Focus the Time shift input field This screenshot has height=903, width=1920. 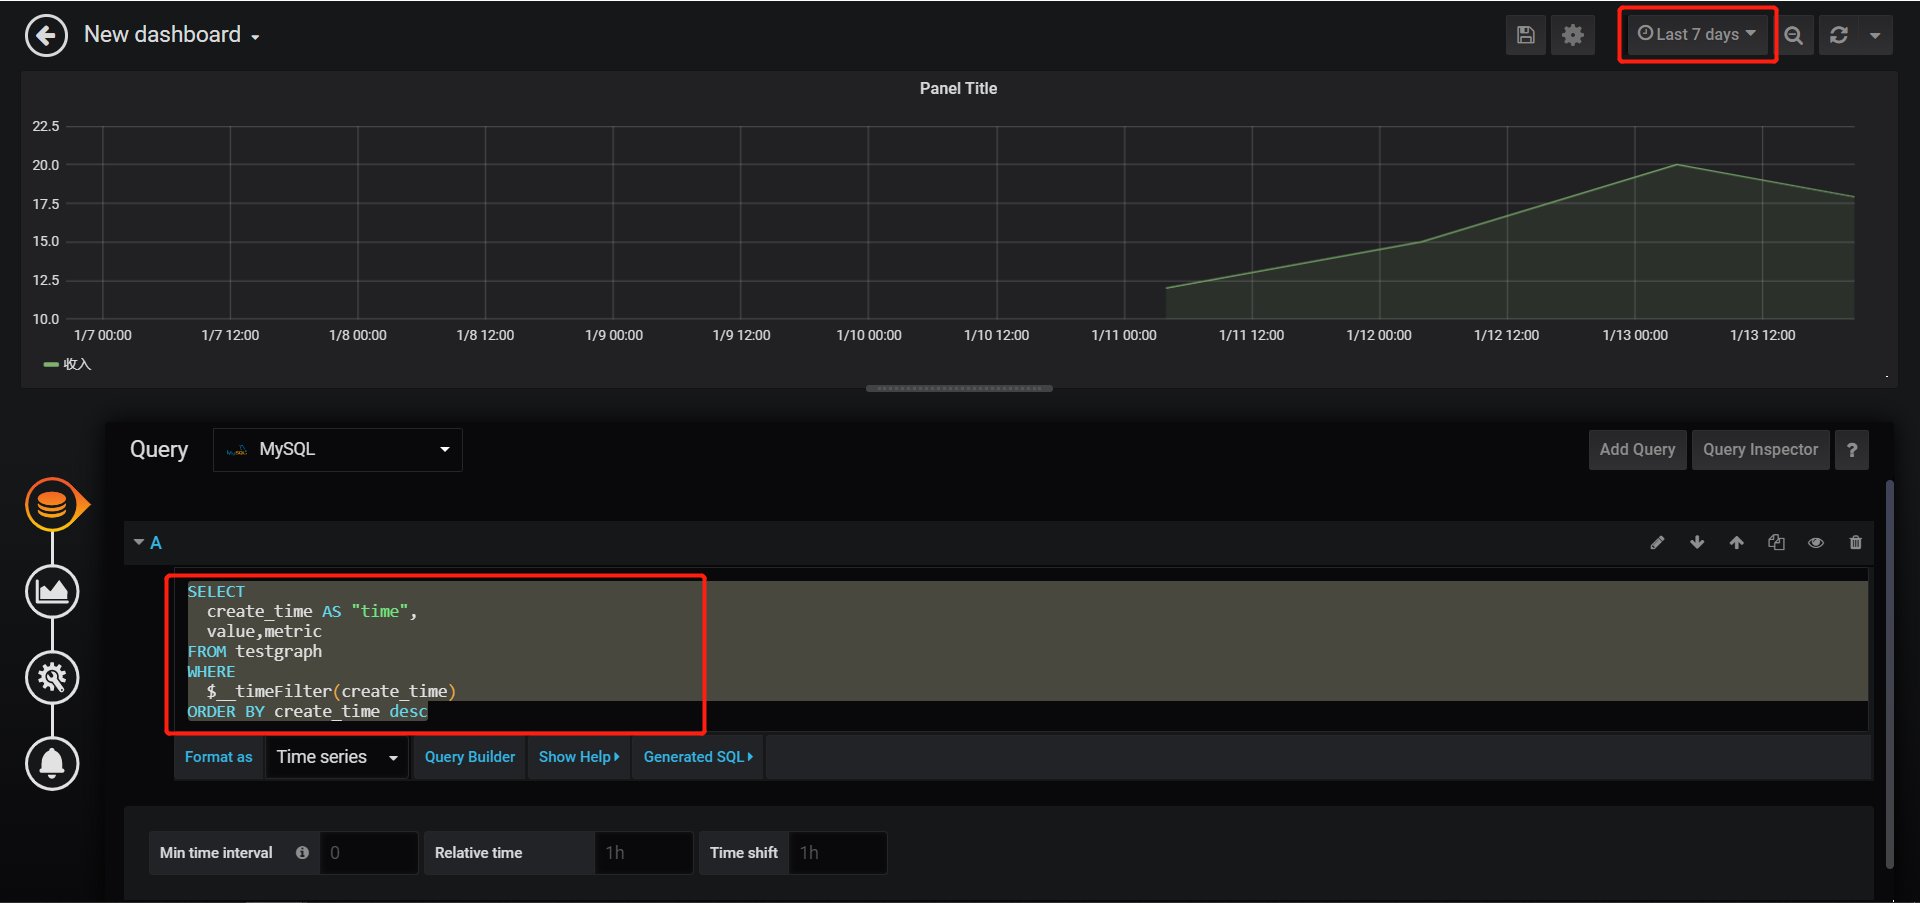[x=837, y=853]
